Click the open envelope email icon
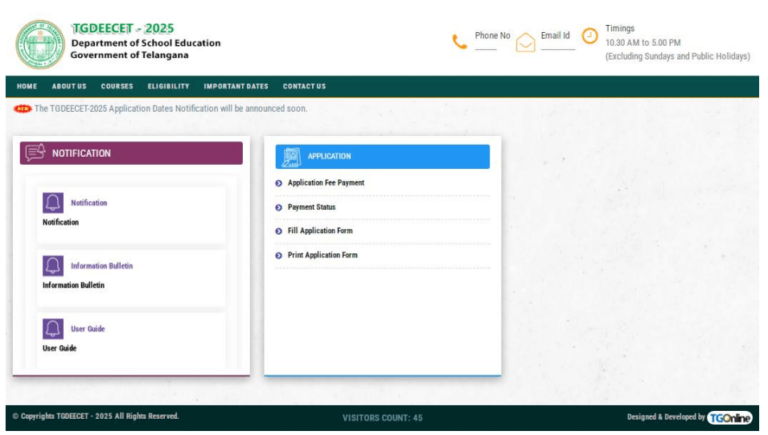The width and height of the screenshot is (768, 435). (526, 43)
